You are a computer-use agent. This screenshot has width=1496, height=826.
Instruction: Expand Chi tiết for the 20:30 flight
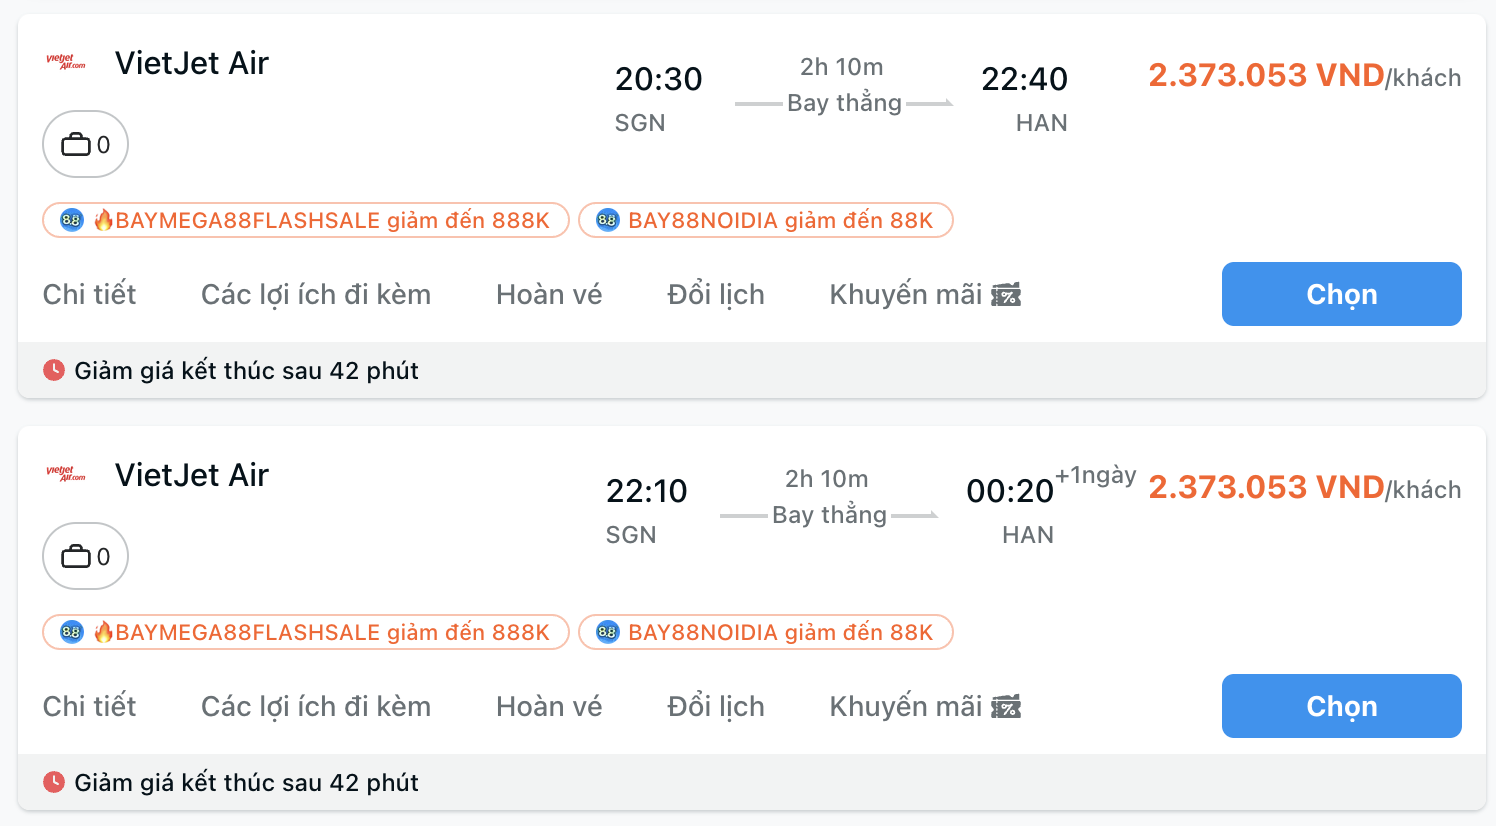pyautogui.click(x=89, y=295)
